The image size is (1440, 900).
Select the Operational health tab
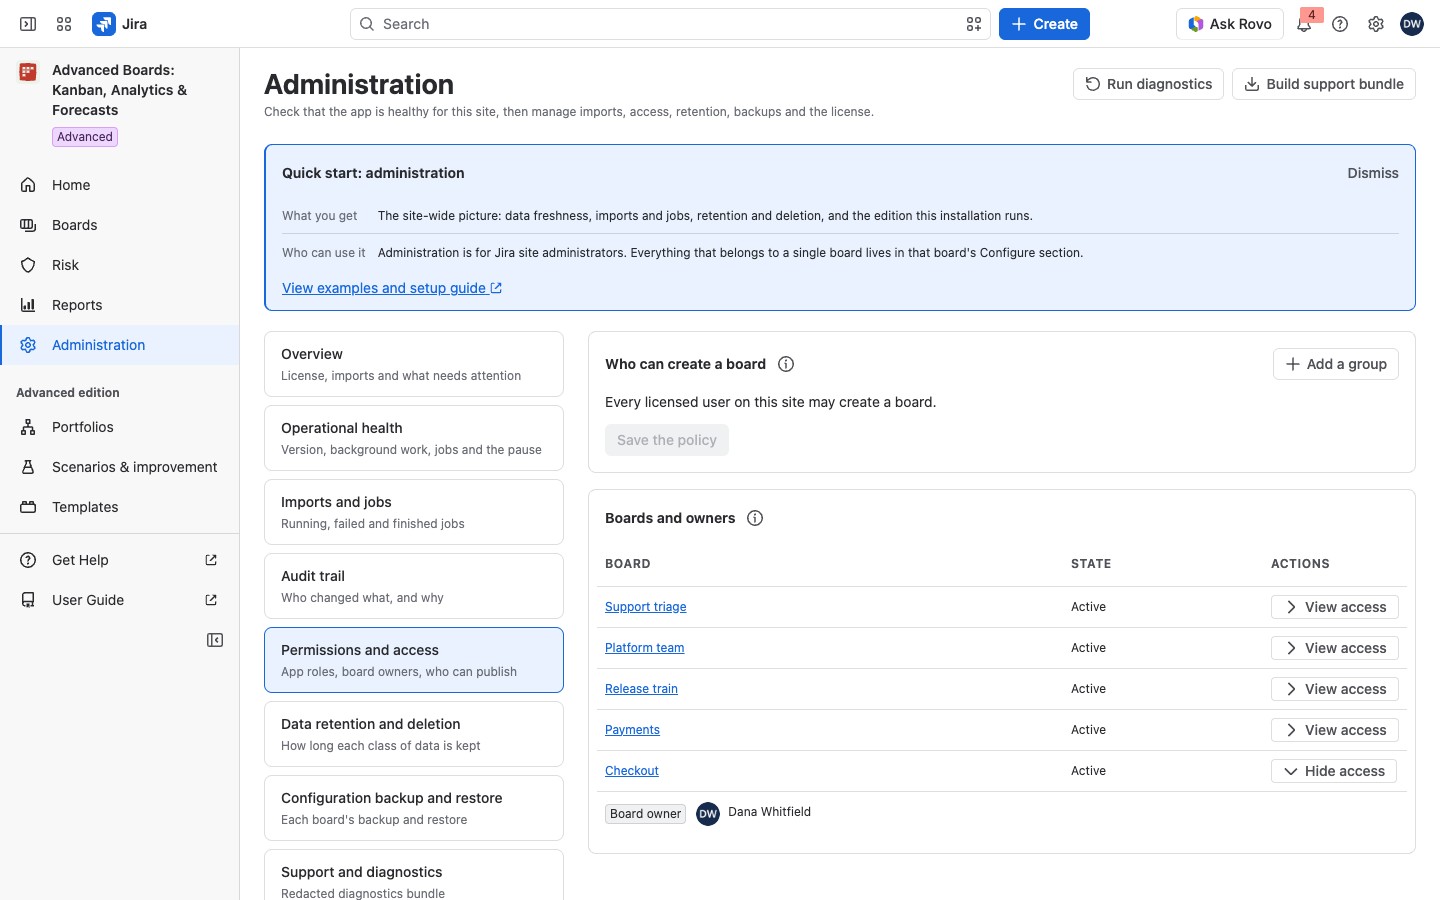tap(414, 438)
